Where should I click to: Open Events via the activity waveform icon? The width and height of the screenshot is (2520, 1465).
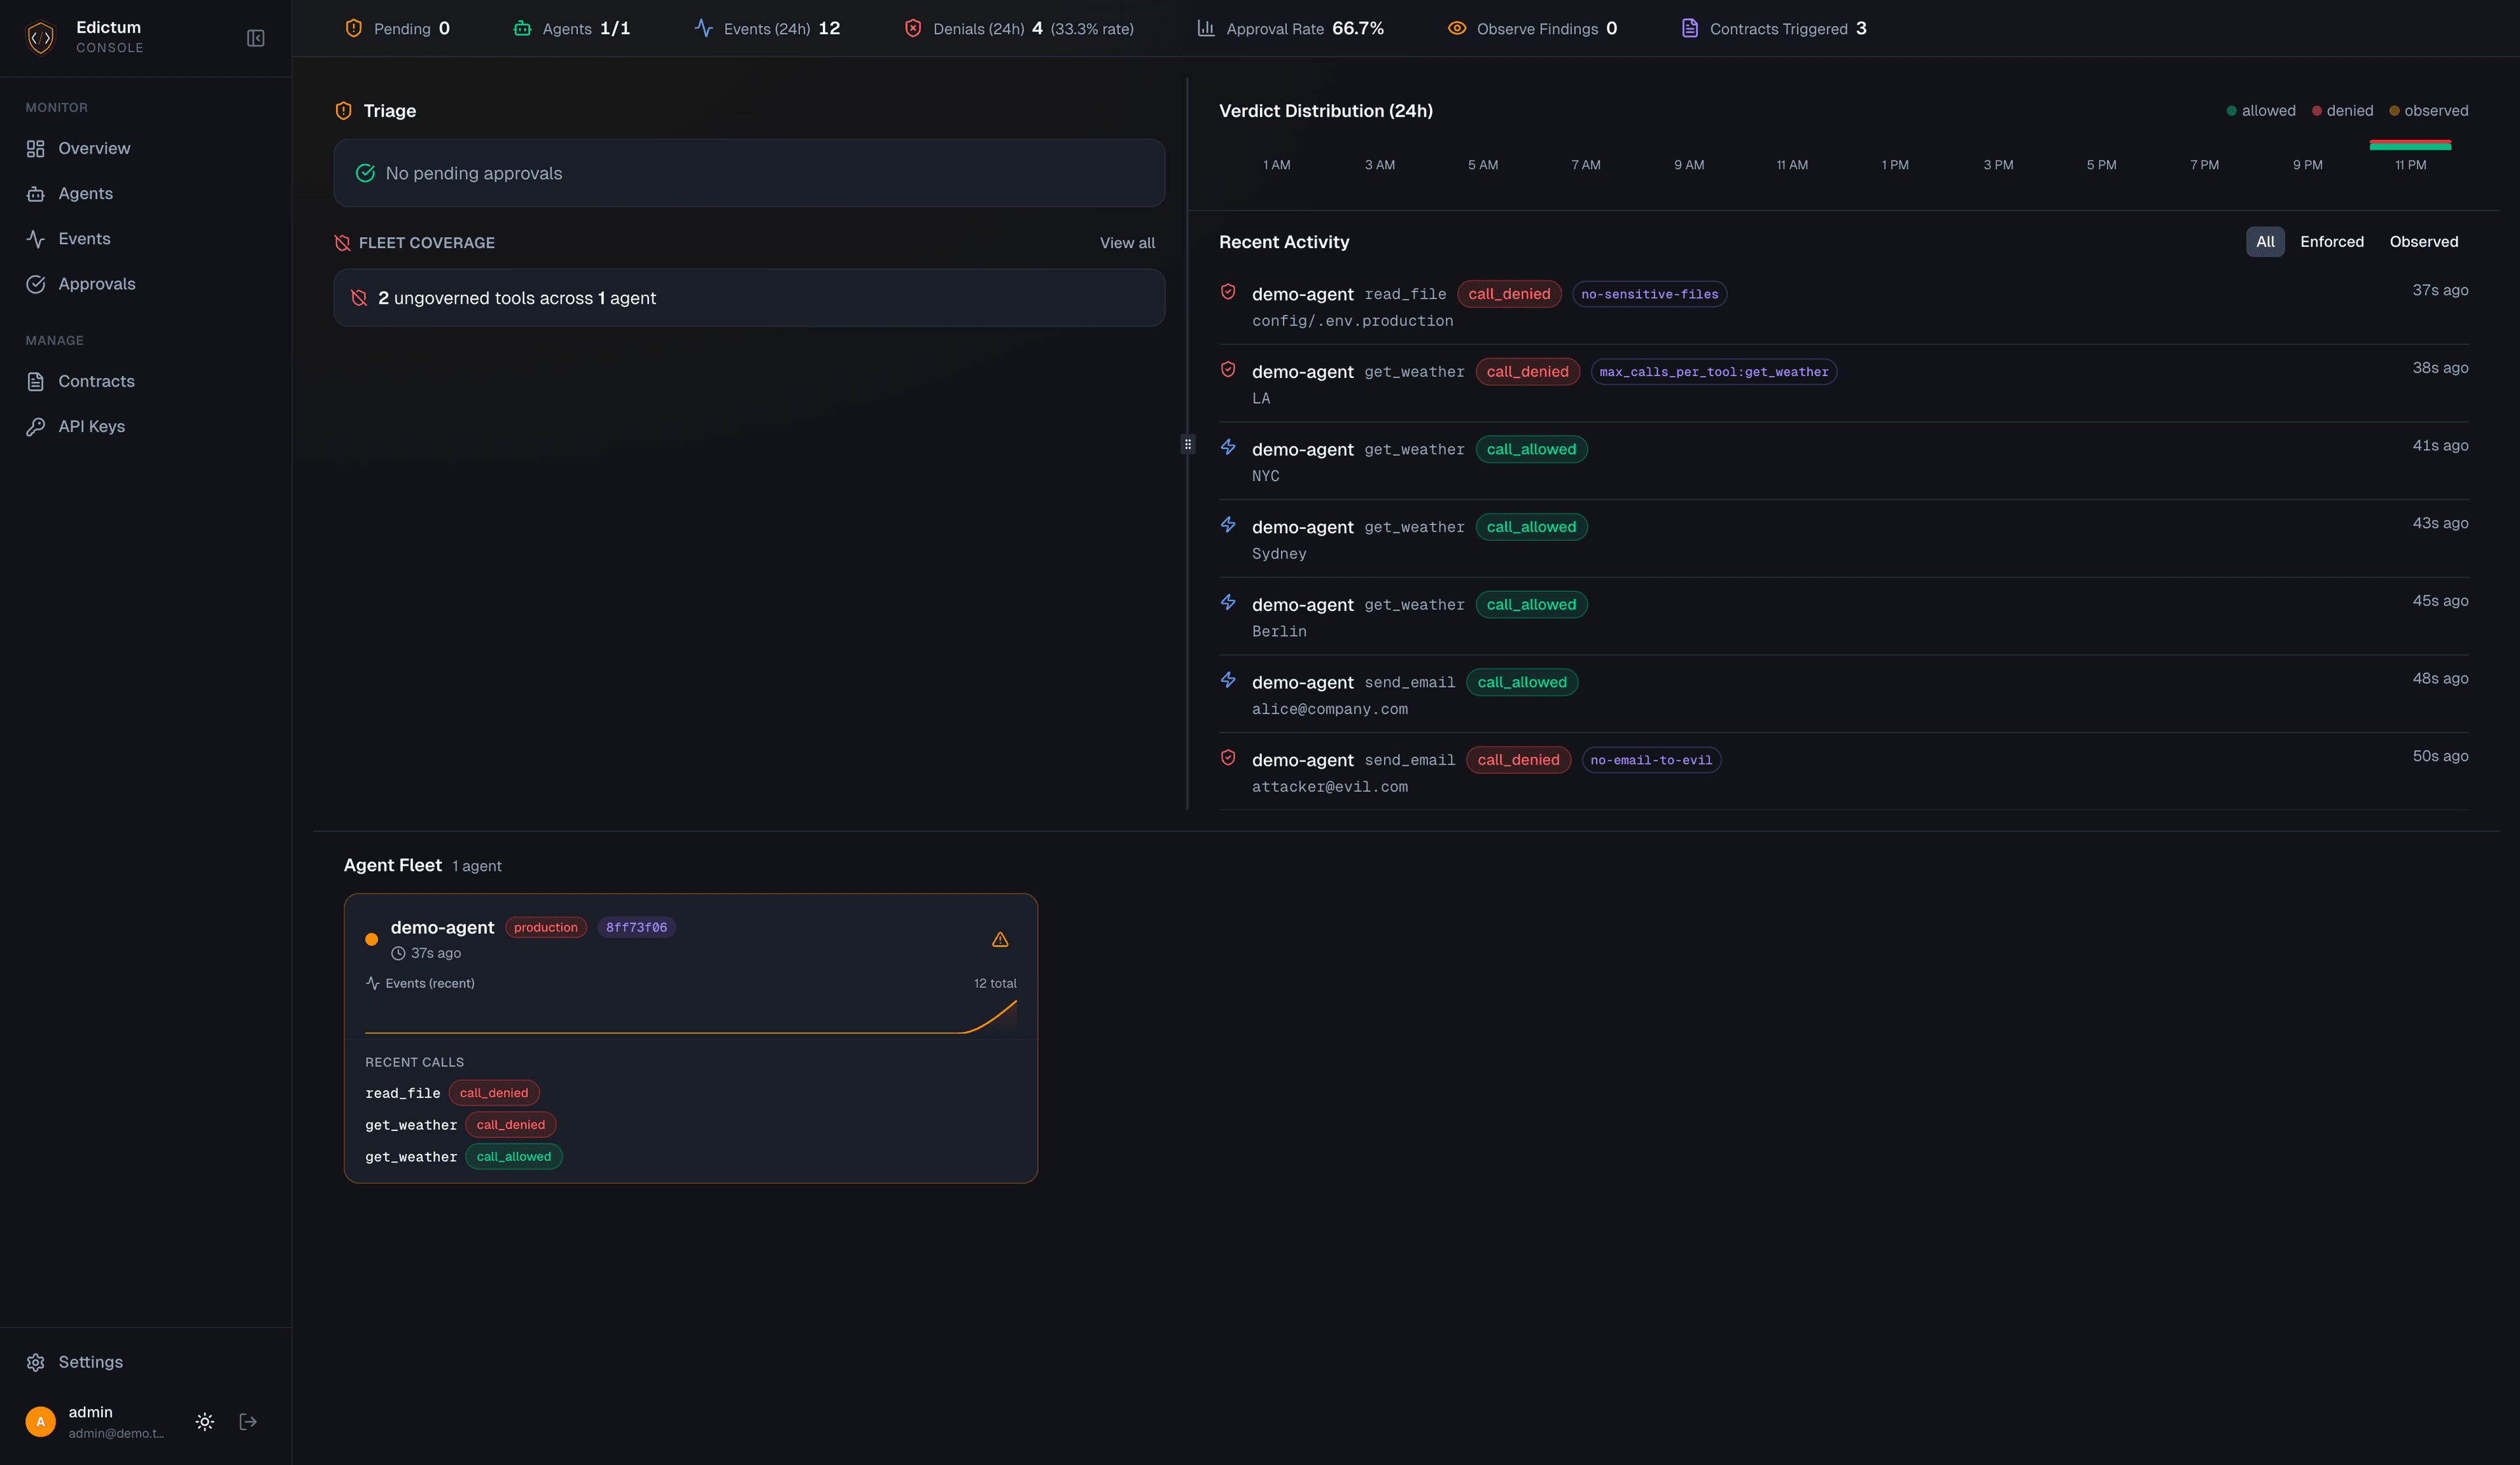[x=36, y=238]
